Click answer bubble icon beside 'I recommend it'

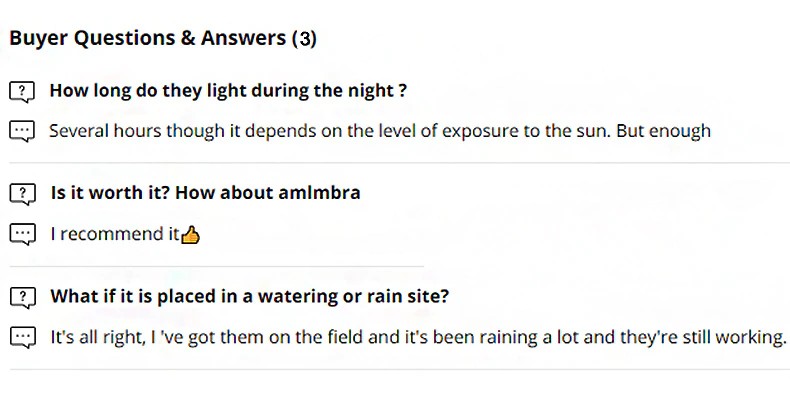[22, 235]
